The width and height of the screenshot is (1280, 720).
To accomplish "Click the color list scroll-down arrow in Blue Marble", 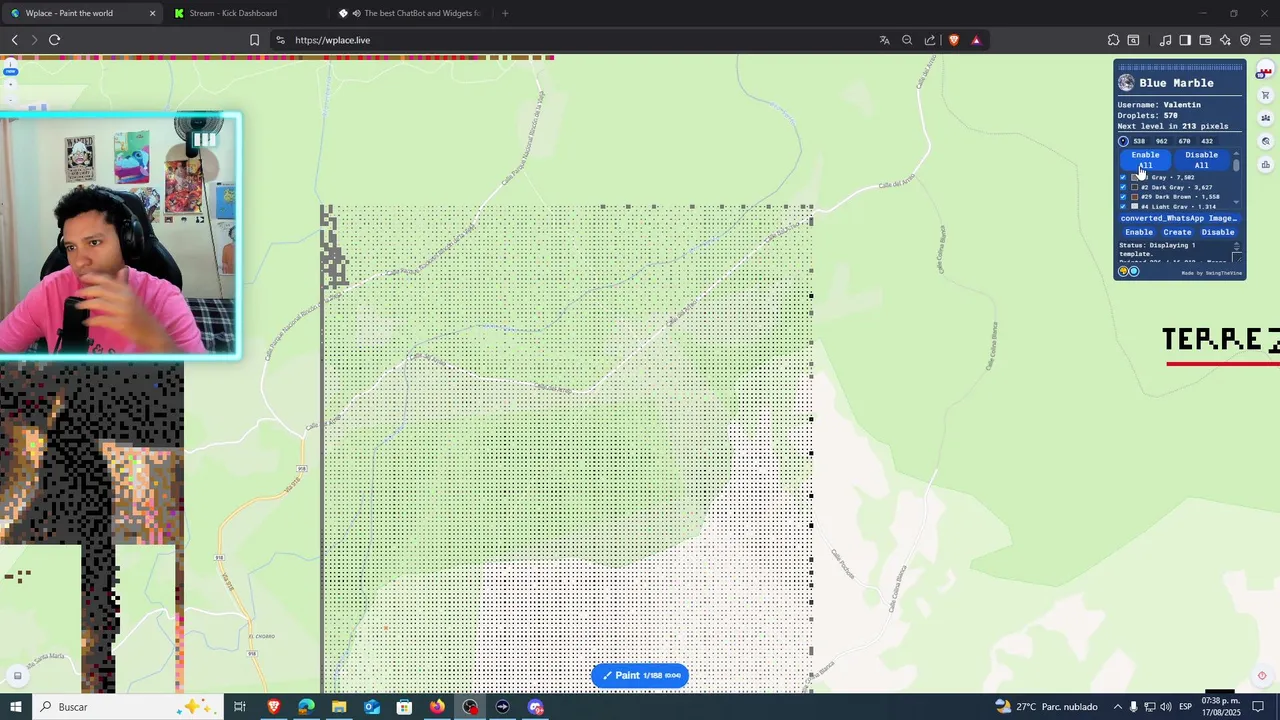I will coord(1236,204).
